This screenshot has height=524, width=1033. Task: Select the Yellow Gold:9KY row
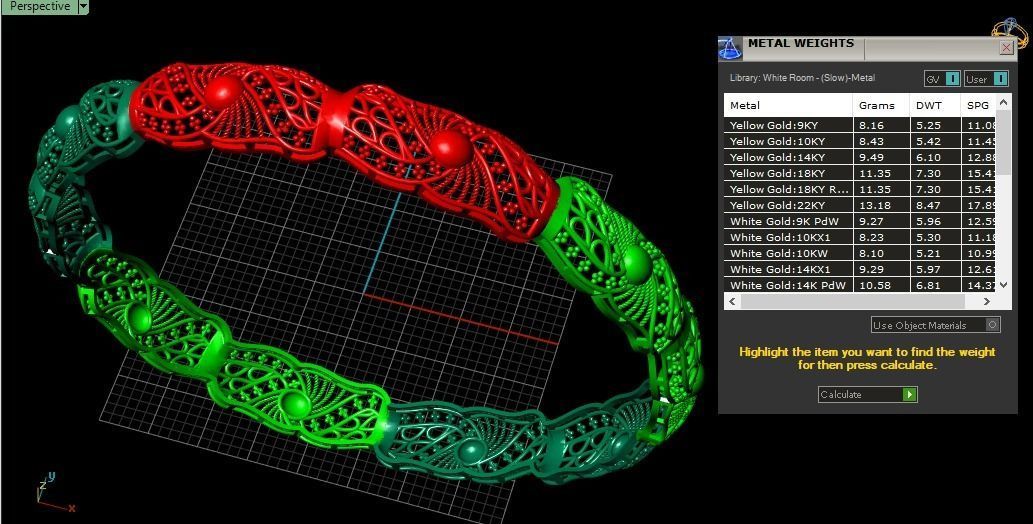(x=859, y=125)
